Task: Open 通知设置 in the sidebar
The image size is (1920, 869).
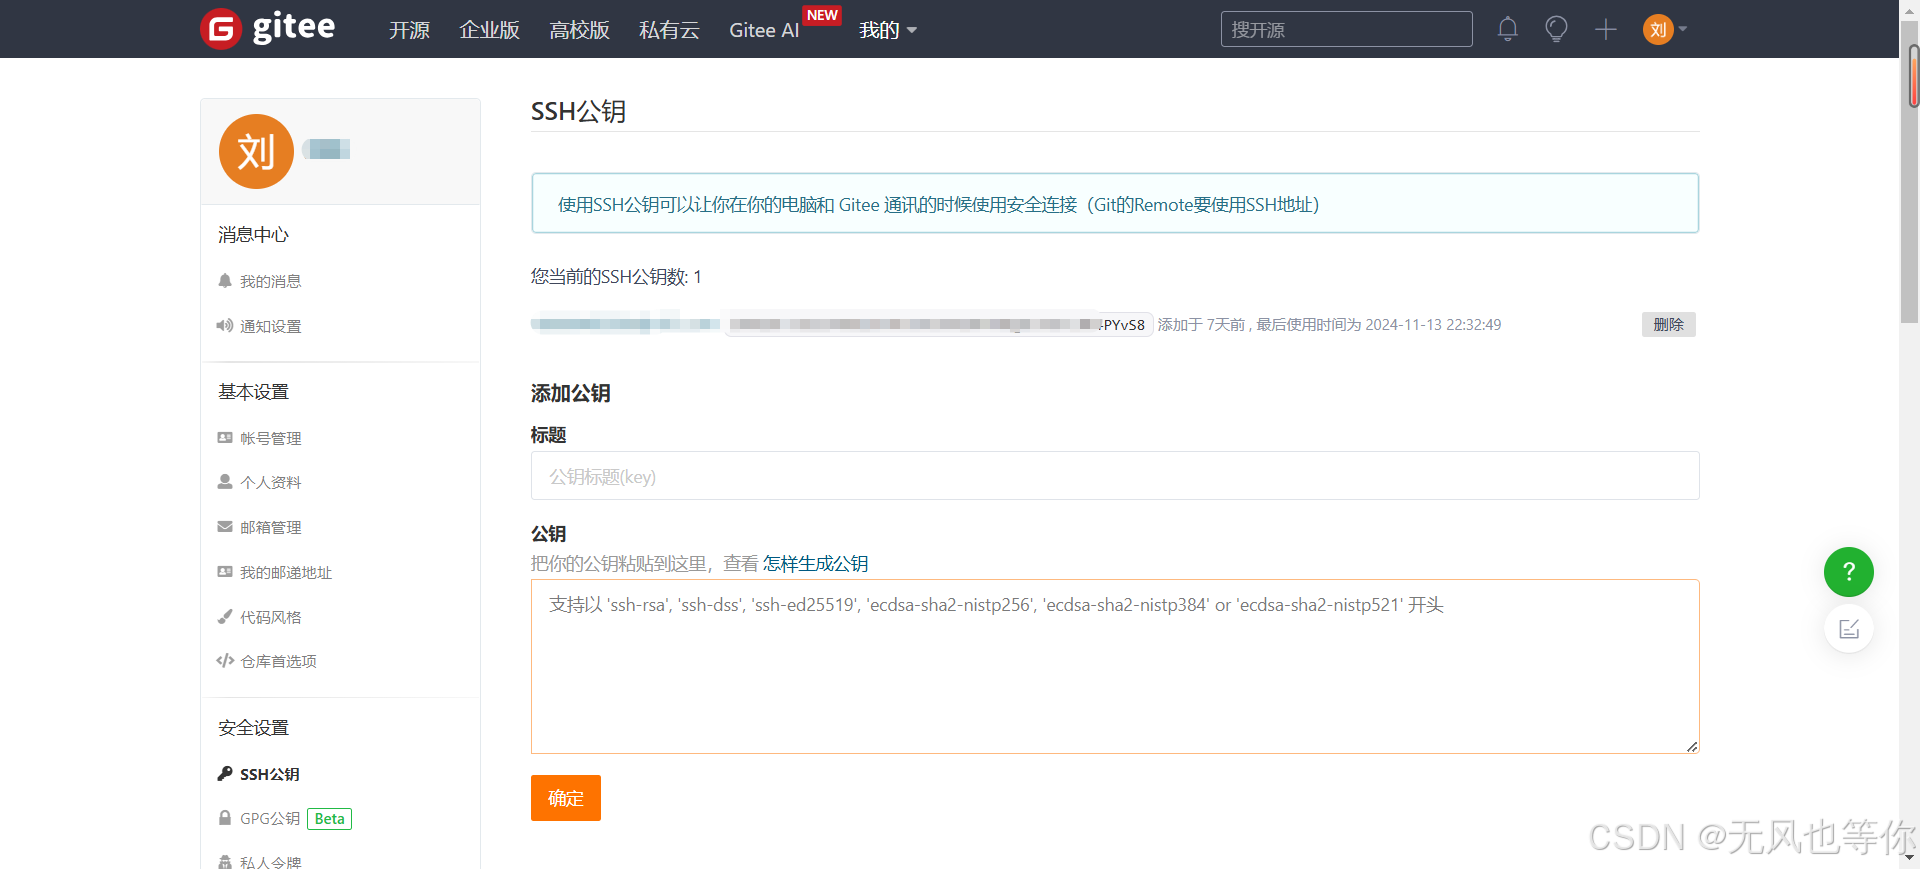Action: coord(270,326)
